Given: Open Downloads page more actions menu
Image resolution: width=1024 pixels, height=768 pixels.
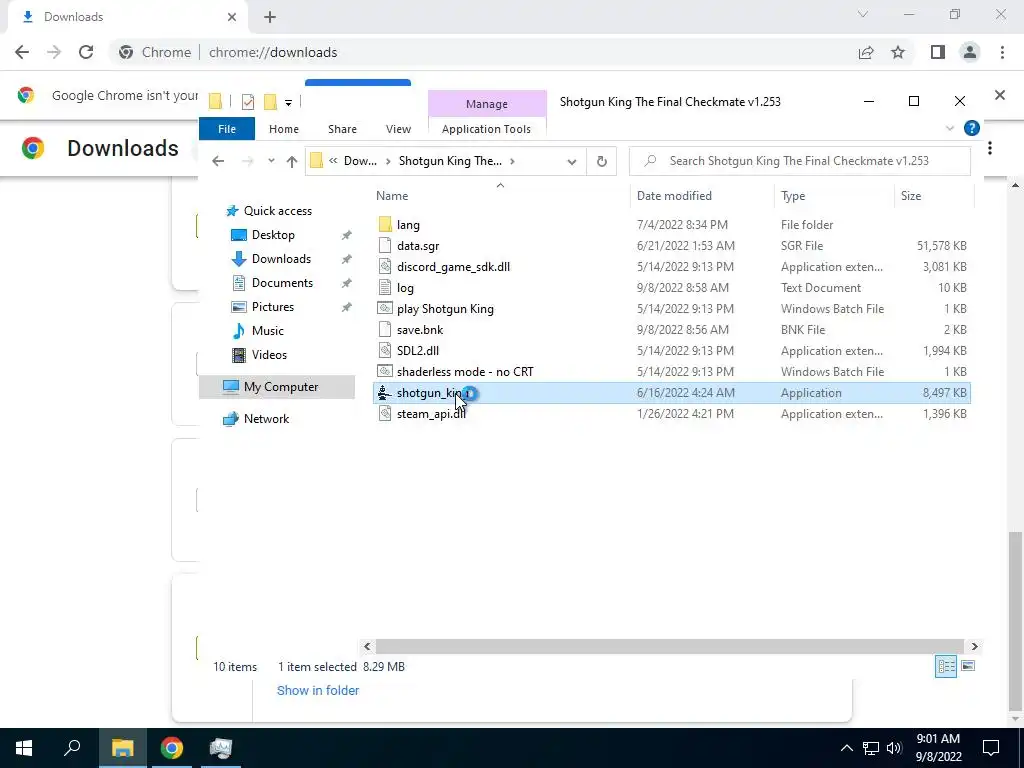Looking at the screenshot, I should [990, 148].
